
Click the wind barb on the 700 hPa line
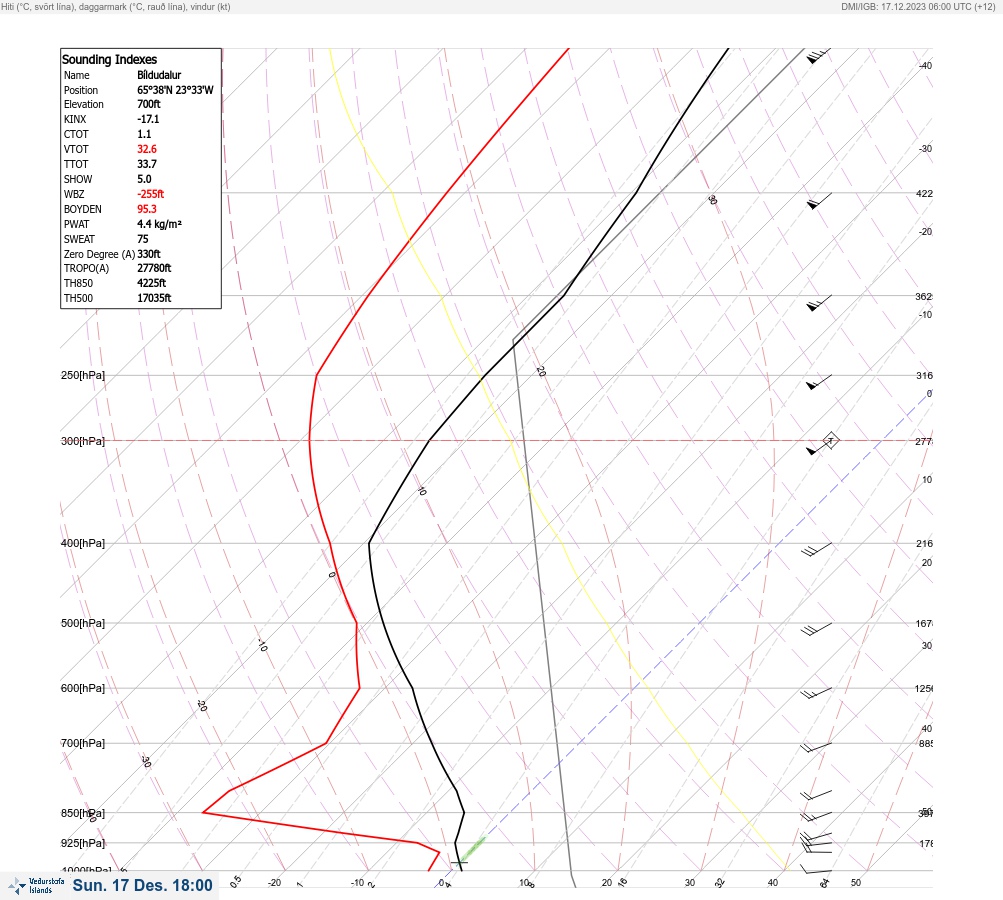816,746
